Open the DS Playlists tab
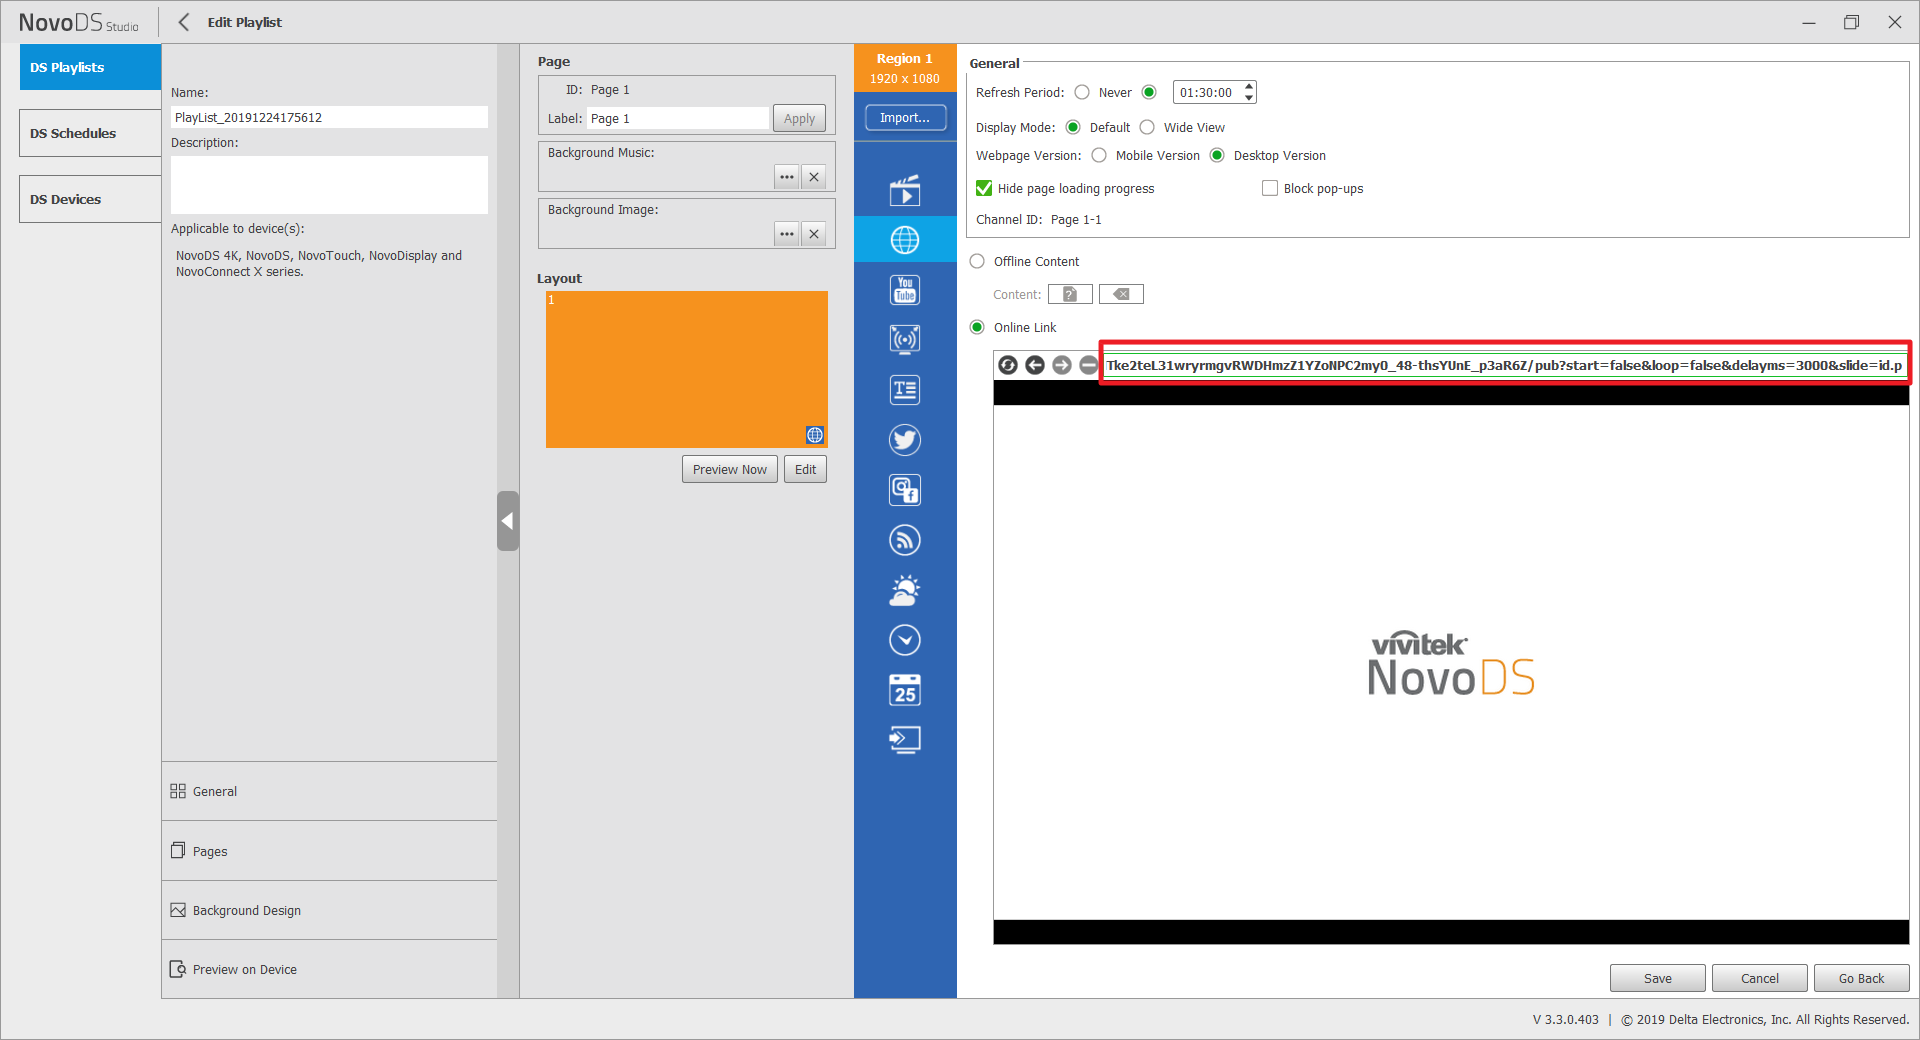 [x=90, y=67]
